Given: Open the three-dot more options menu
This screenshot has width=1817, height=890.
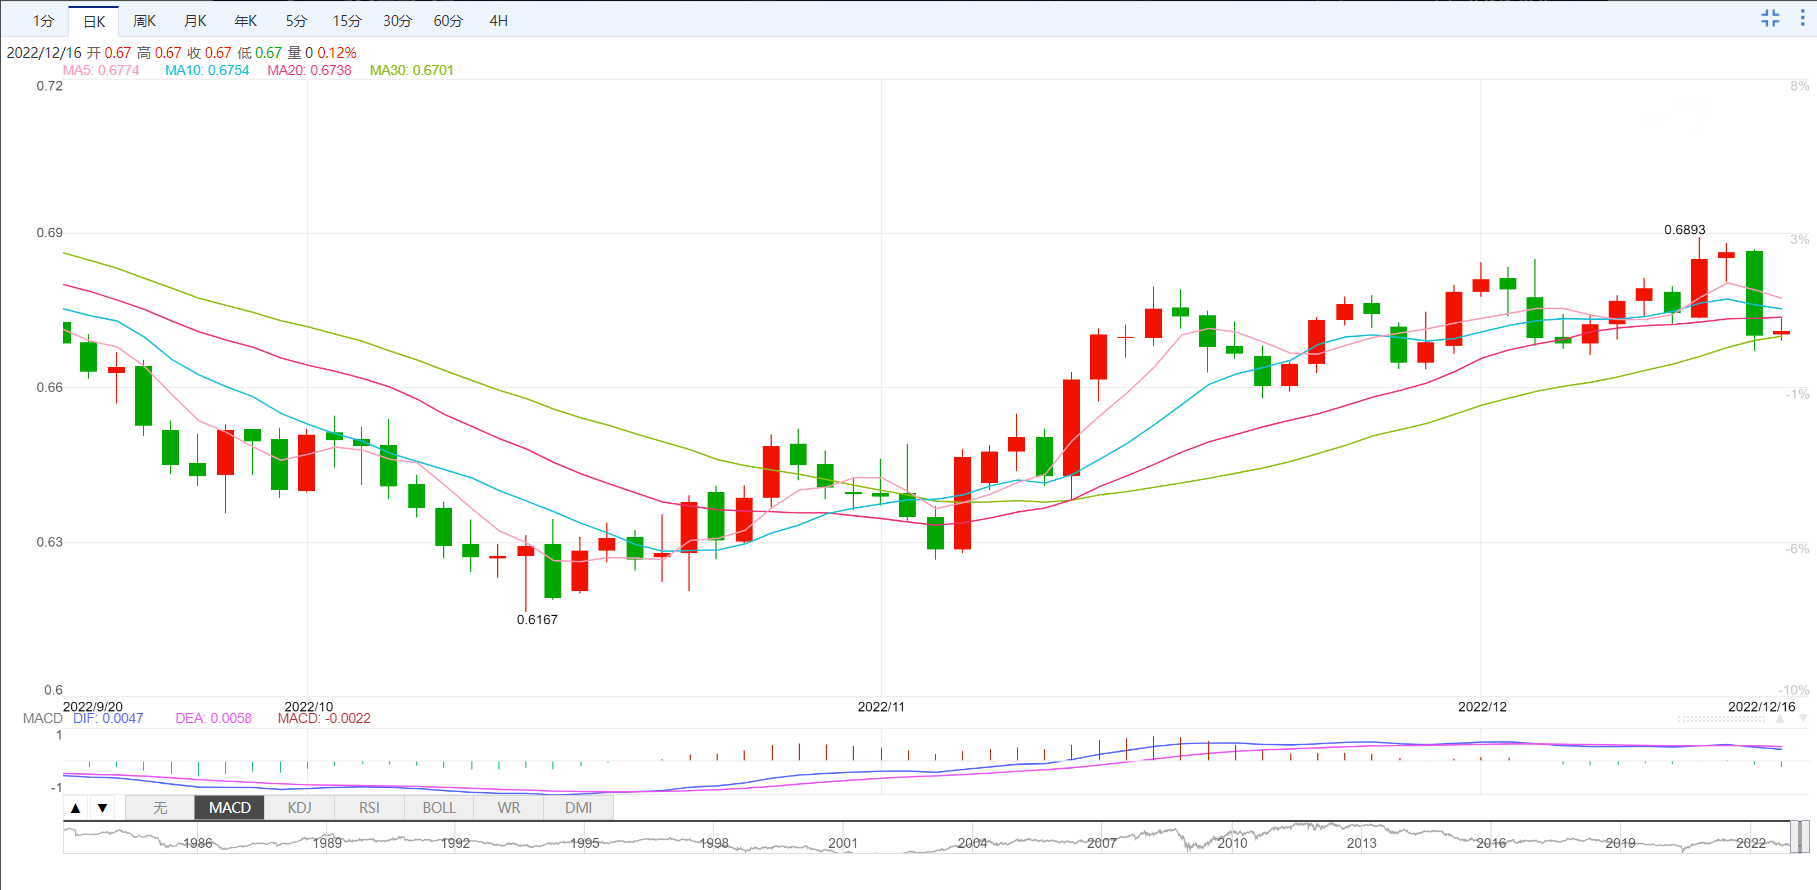Looking at the screenshot, I should 1803,18.
